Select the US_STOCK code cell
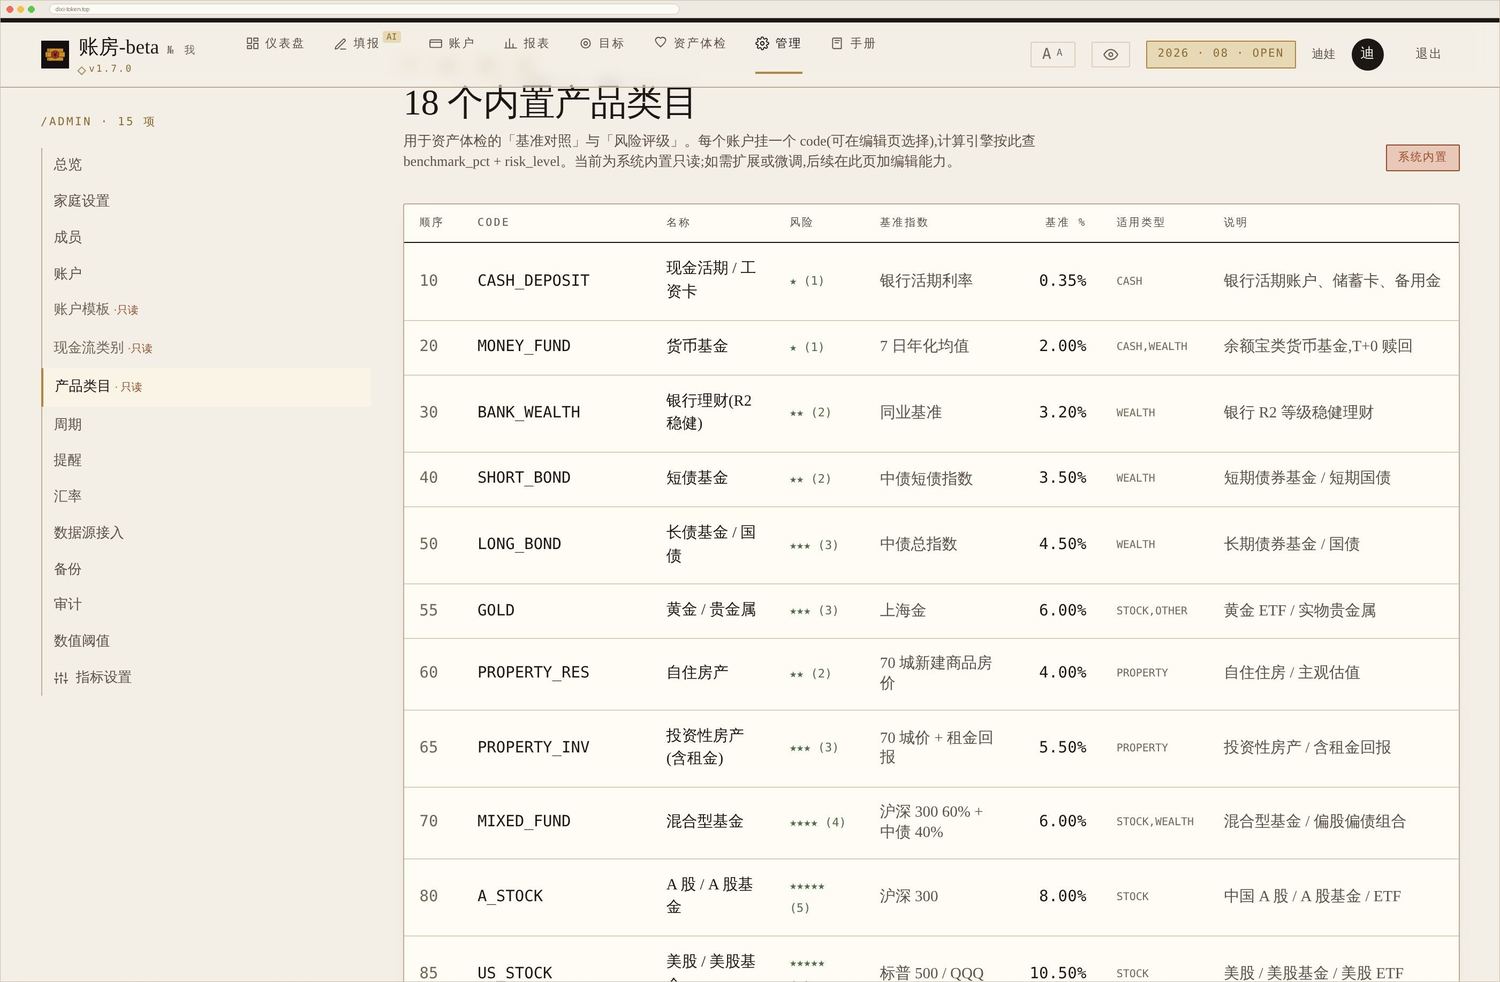The height and width of the screenshot is (982, 1500). coord(514,973)
